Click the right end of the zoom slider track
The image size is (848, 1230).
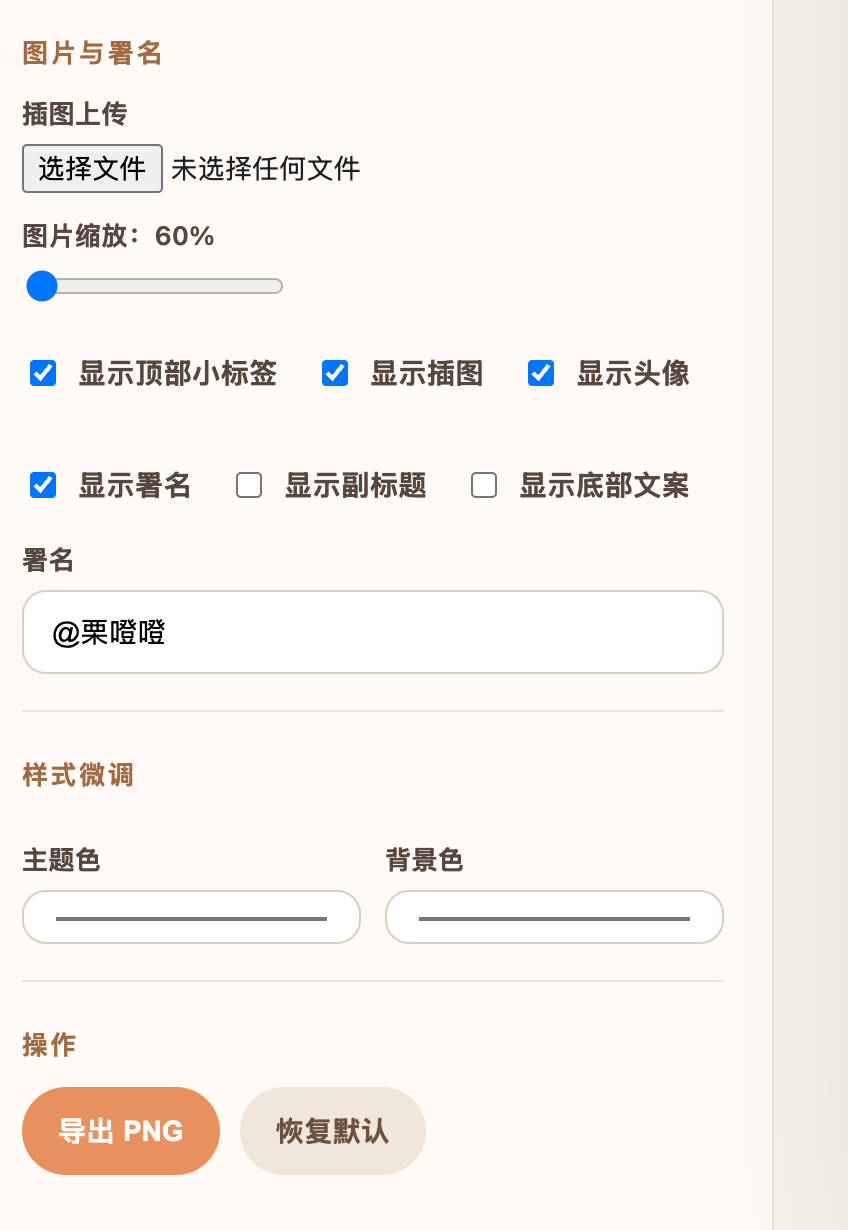coord(279,286)
